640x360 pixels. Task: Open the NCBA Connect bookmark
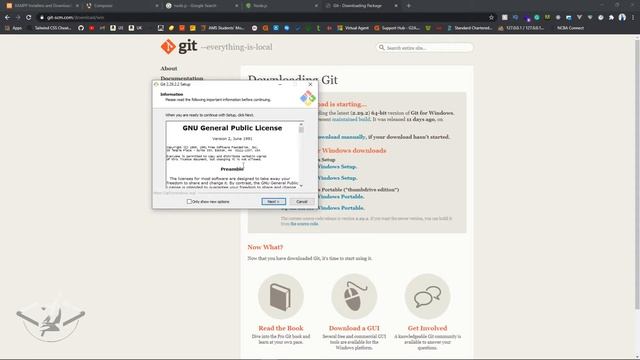[x=570, y=28]
